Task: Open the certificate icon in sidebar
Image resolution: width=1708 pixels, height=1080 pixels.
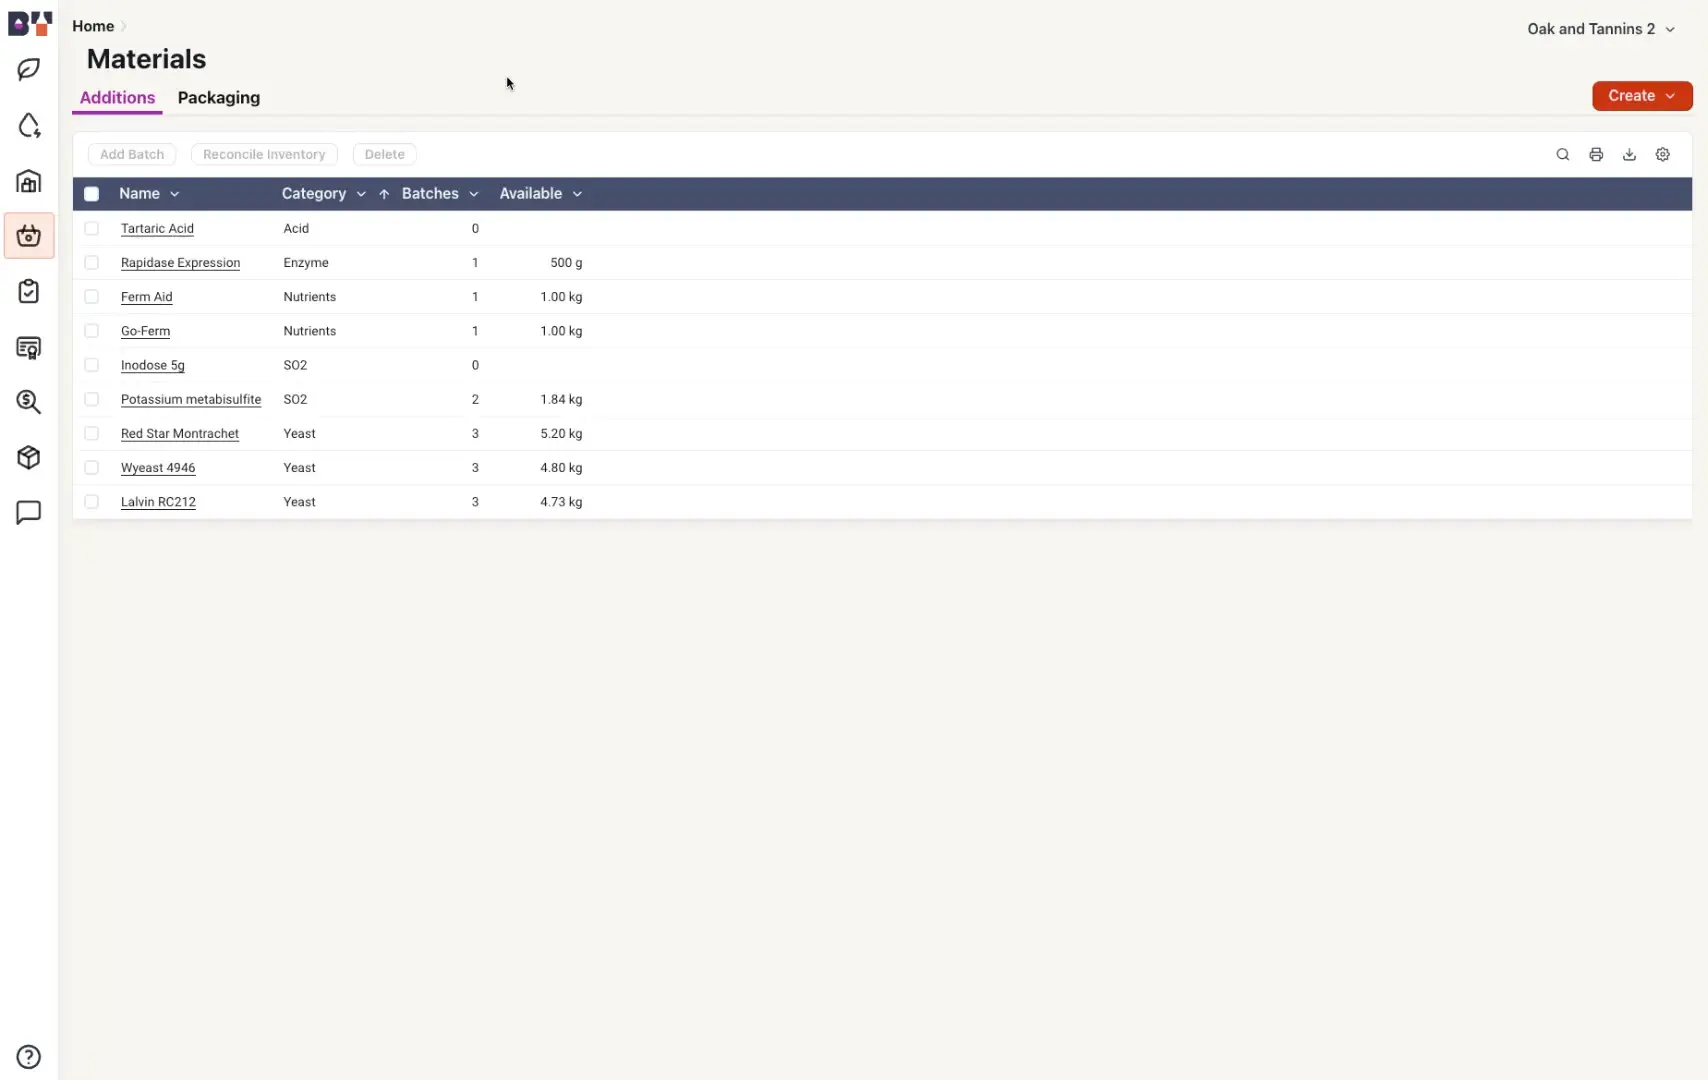Action: pyautogui.click(x=29, y=347)
